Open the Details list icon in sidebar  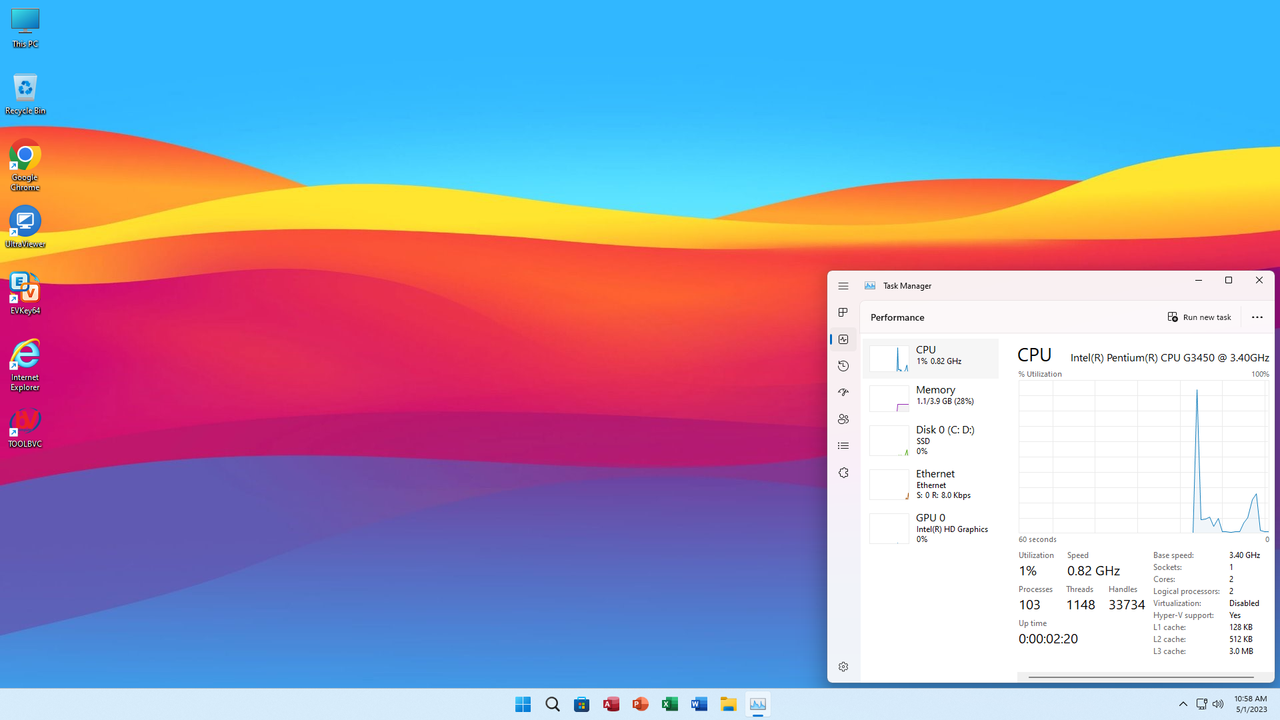pyautogui.click(x=843, y=446)
